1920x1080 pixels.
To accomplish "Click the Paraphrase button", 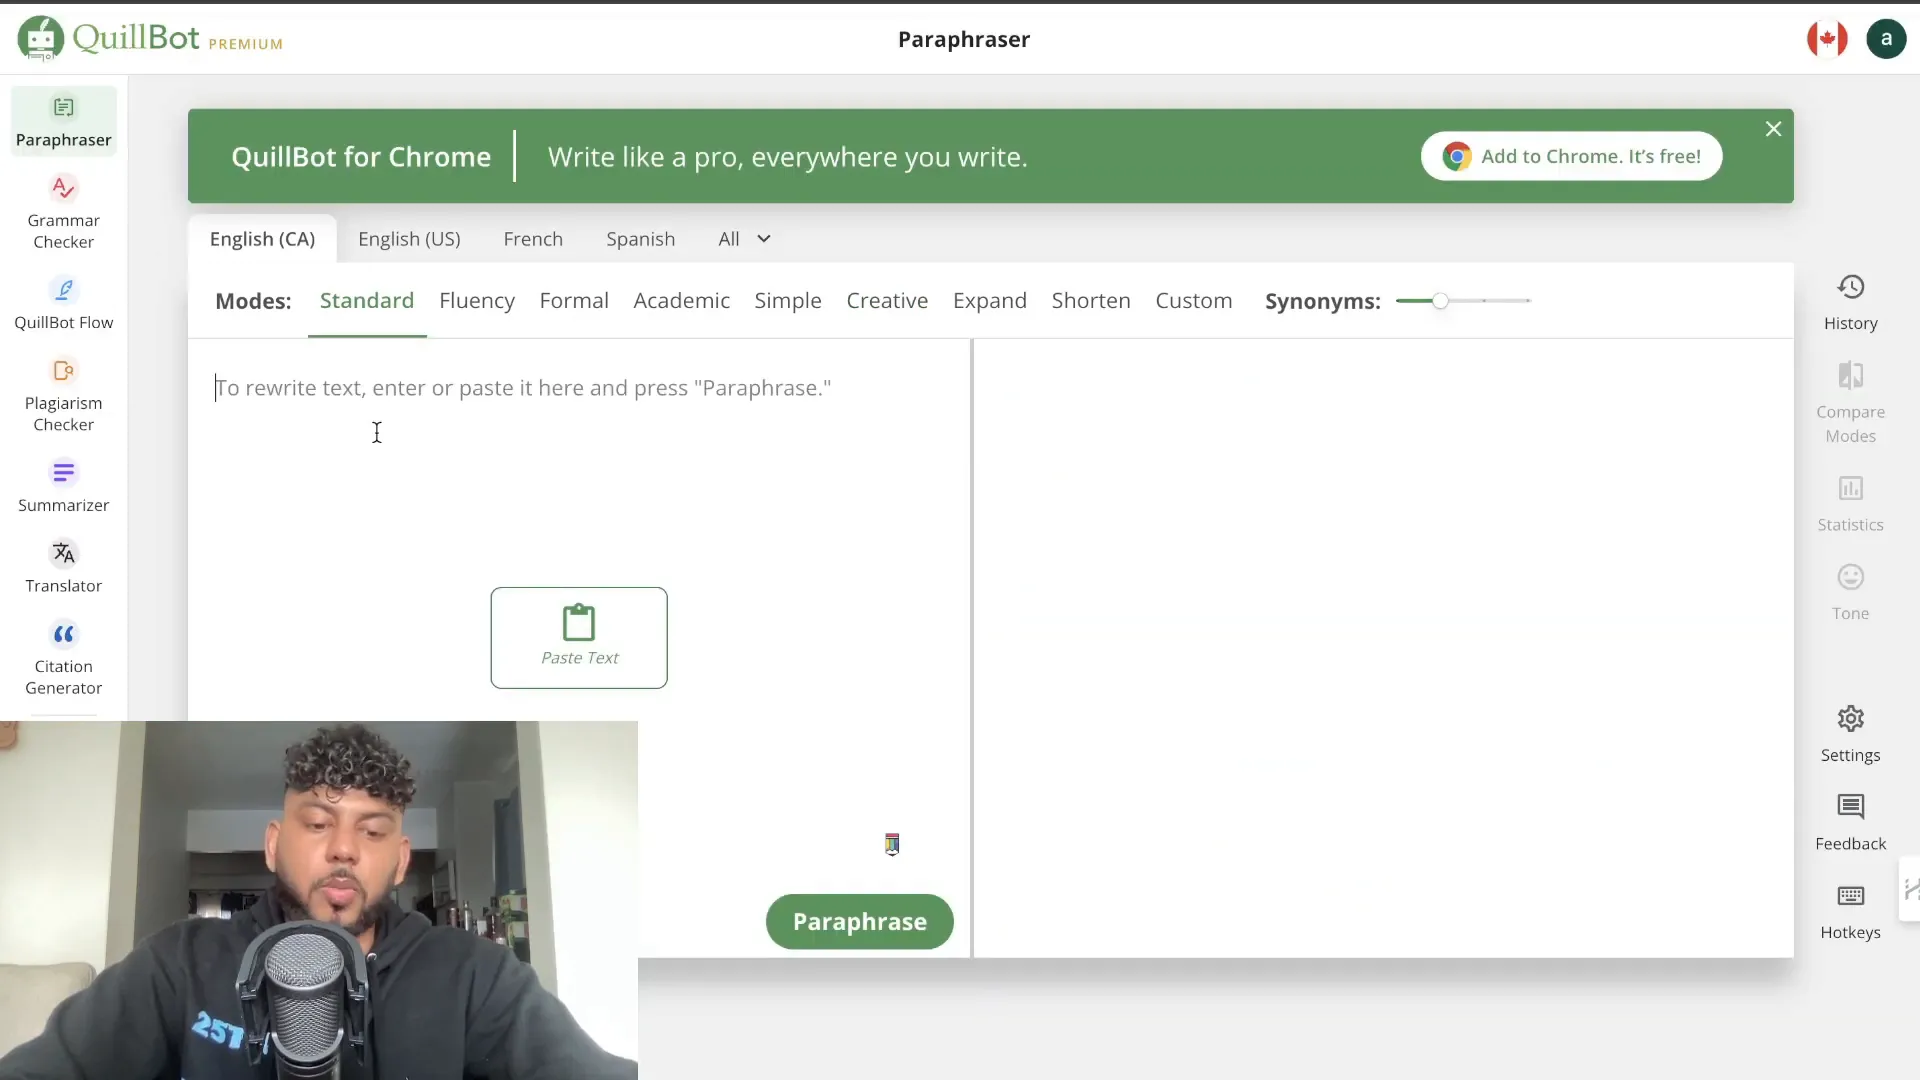I will point(860,920).
